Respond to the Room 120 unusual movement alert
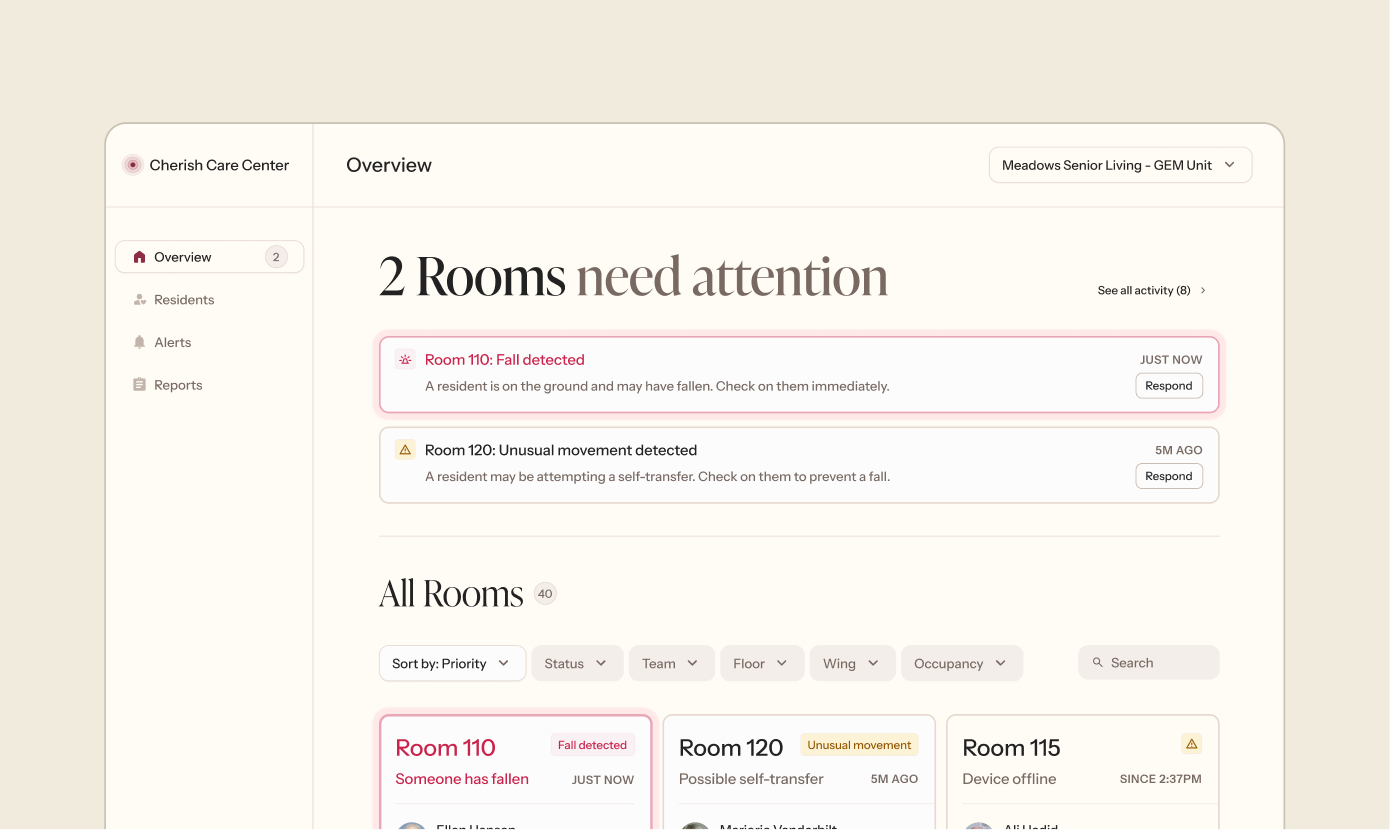 click(1169, 476)
